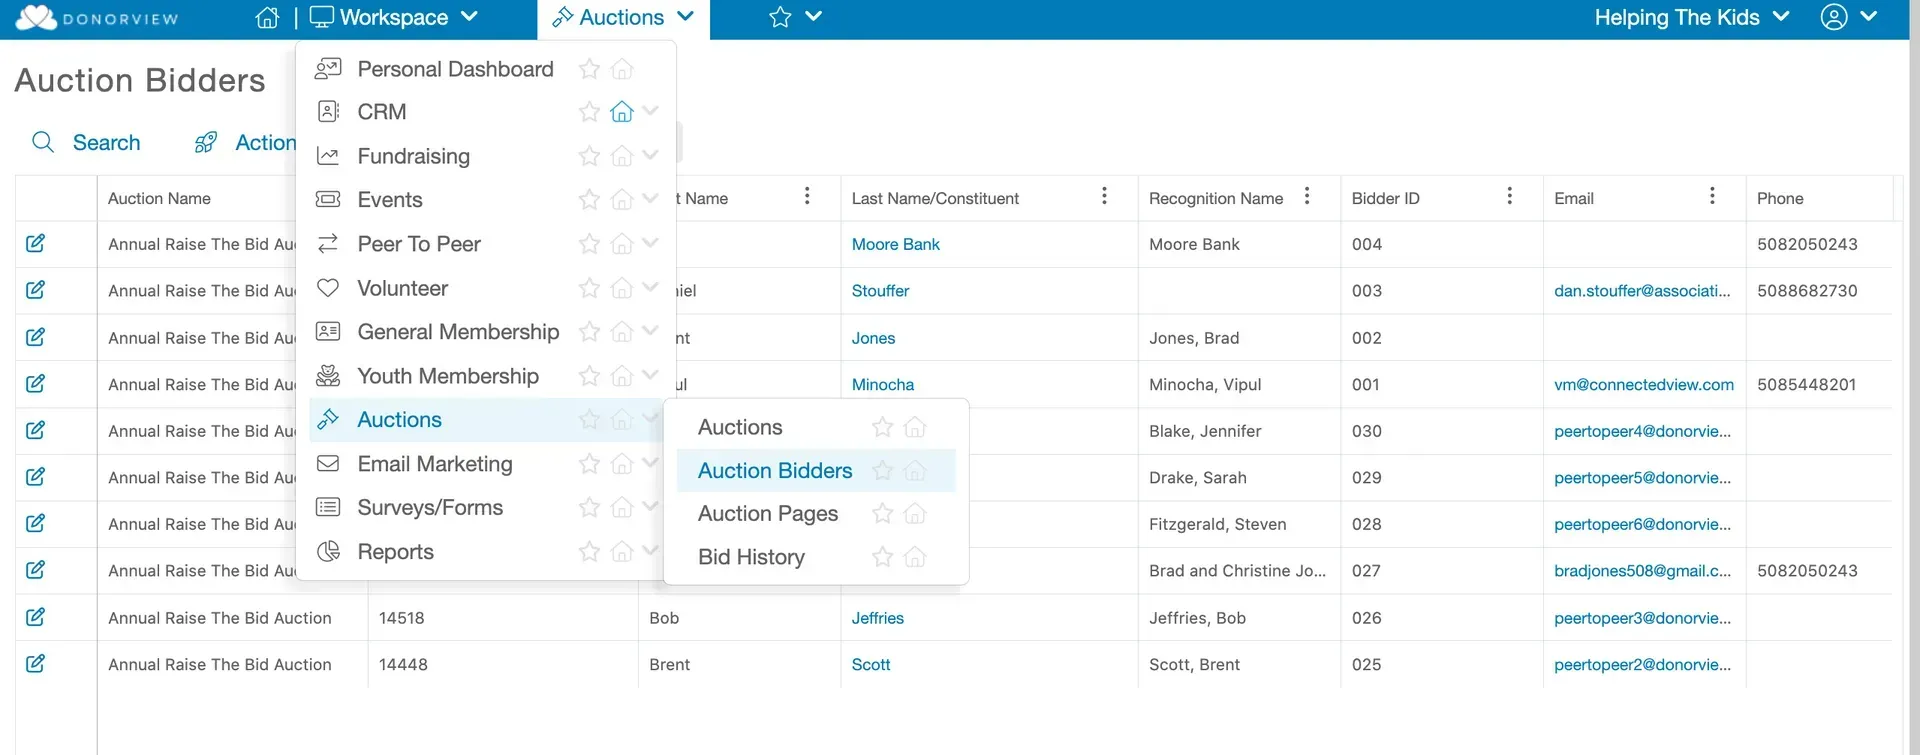Screen dimensions: 1920x755
Task: Open the Email column options menu
Action: (1712, 196)
